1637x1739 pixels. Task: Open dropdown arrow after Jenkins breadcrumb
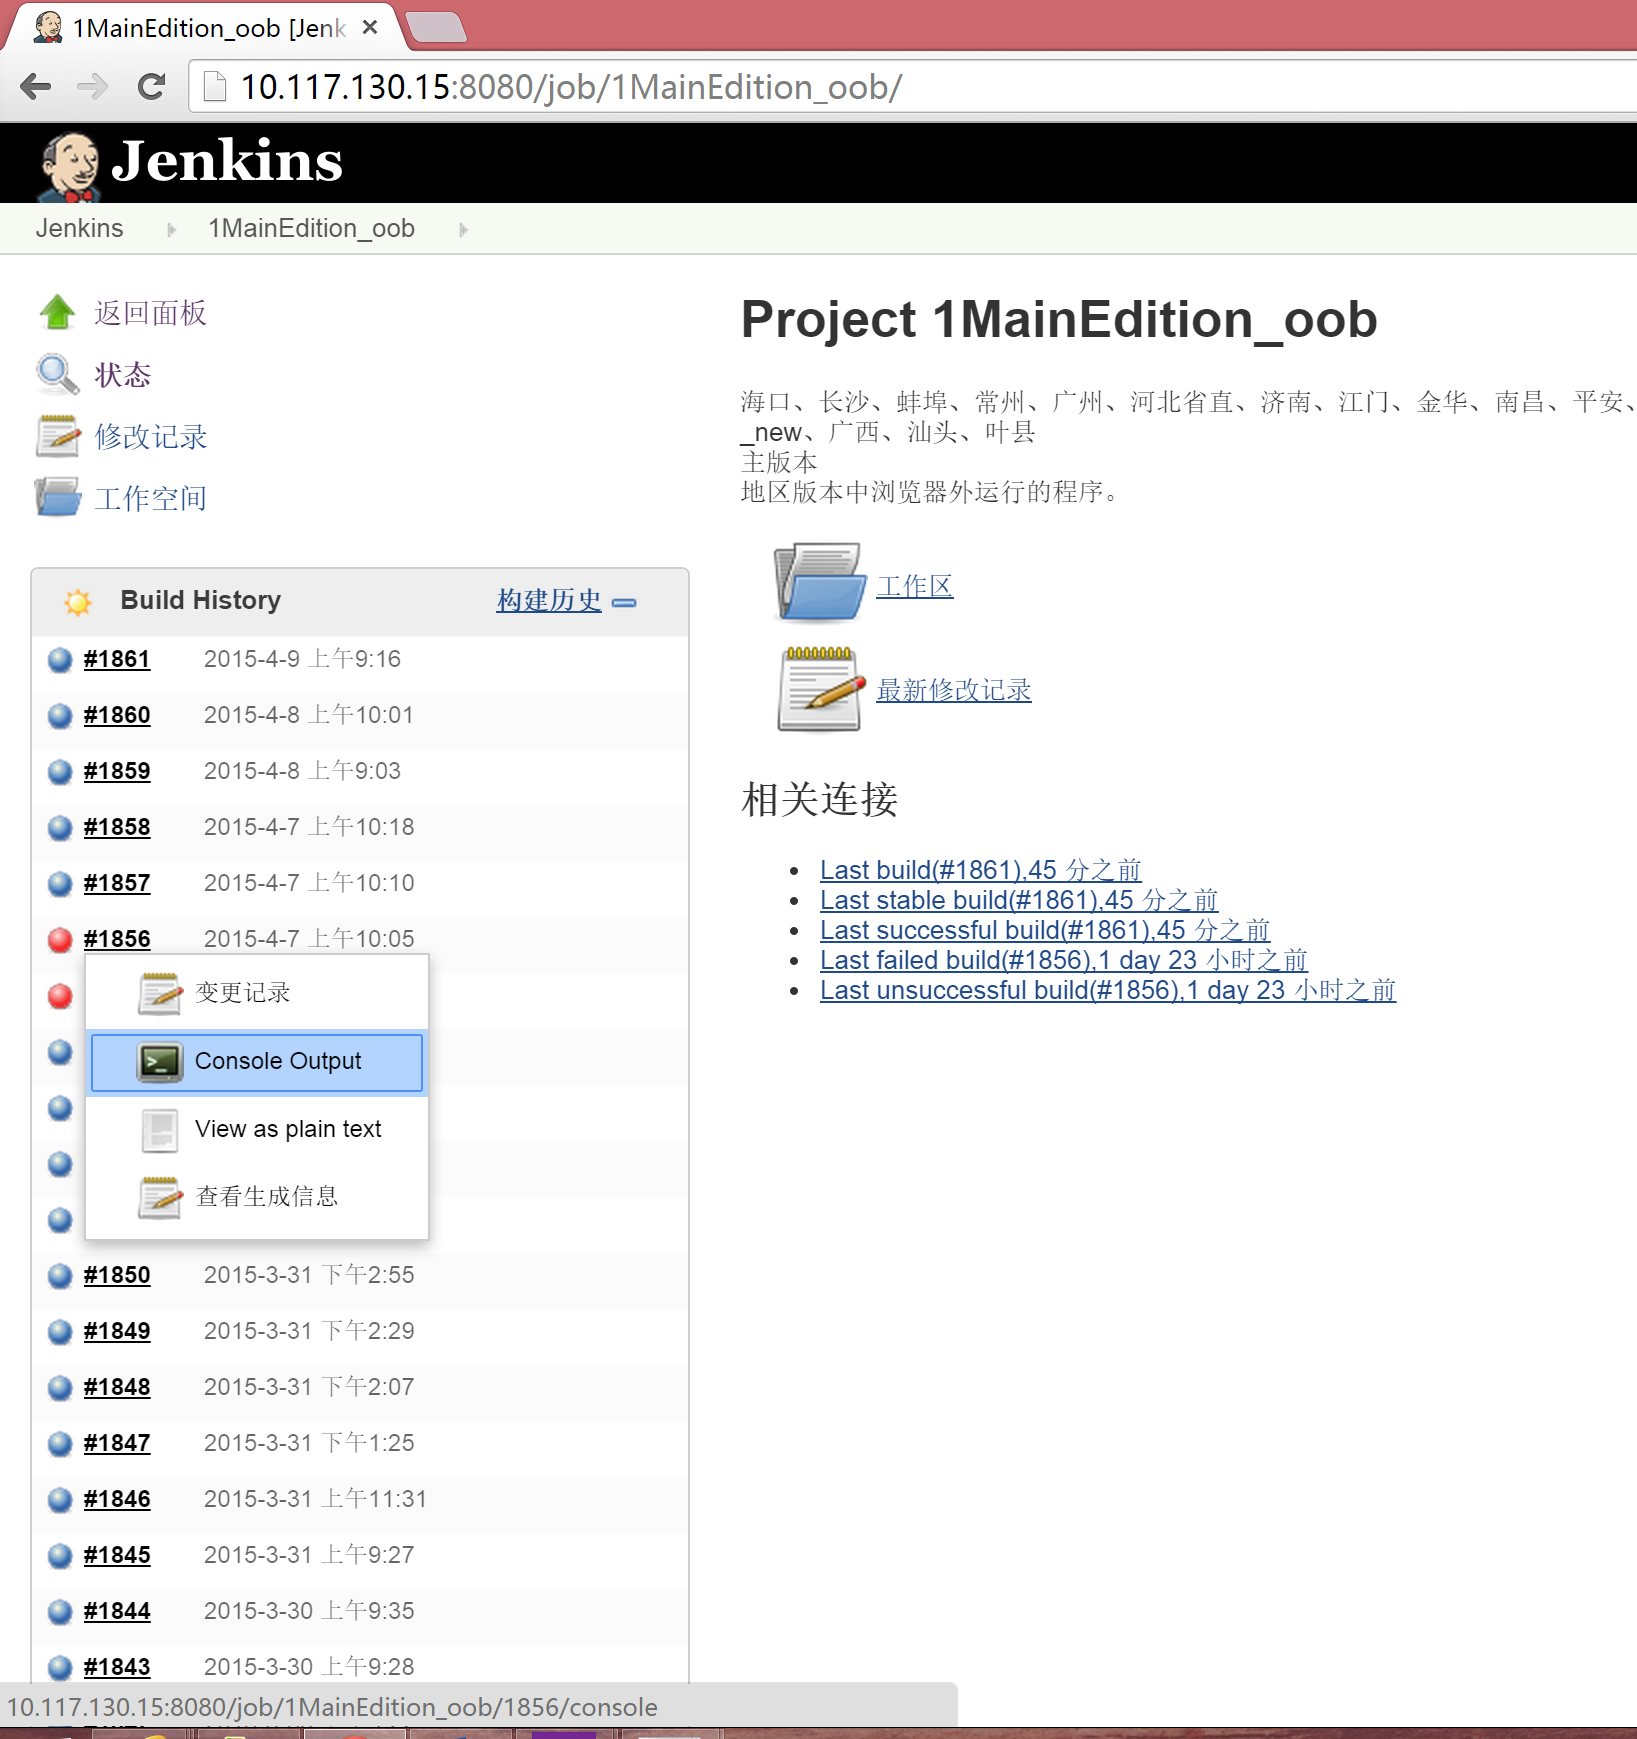[x=172, y=230]
